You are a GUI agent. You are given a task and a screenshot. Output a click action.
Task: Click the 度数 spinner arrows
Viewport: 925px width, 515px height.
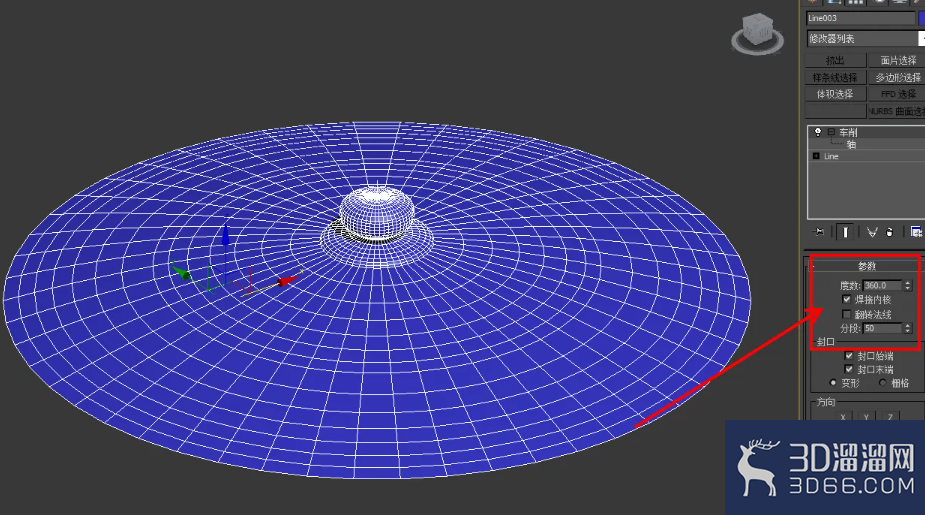coord(908,286)
